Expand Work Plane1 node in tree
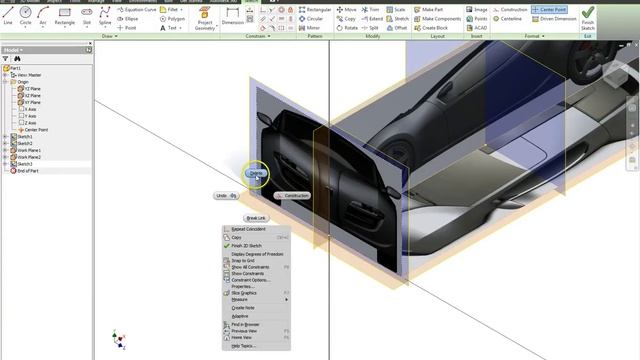640x360 pixels. point(5,150)
